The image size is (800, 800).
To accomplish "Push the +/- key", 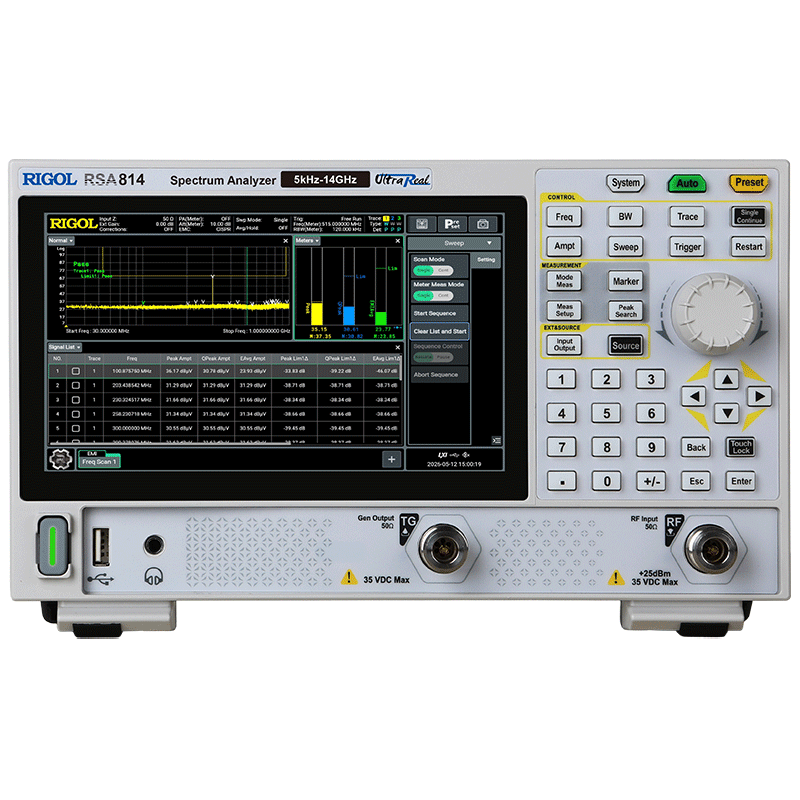I will click(x=651, y=481).
